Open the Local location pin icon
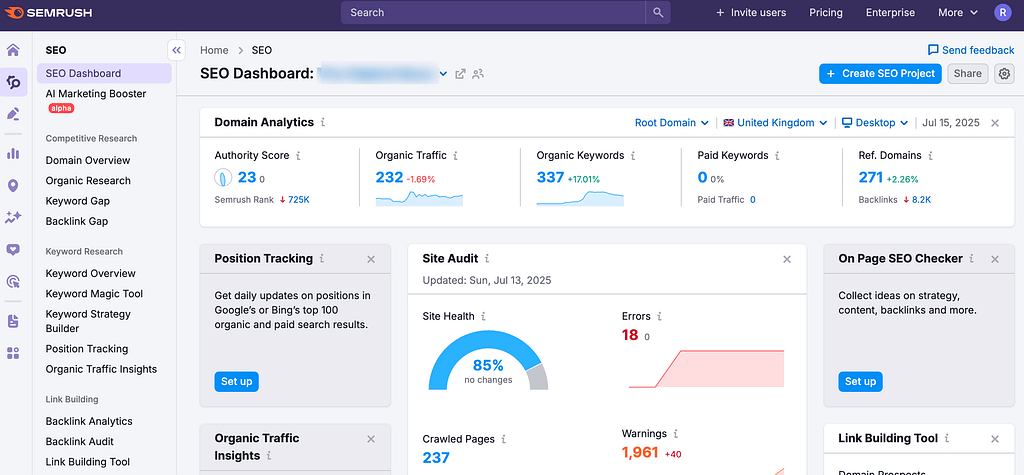Screen dimensions: 1024x475 pos(13,186)
